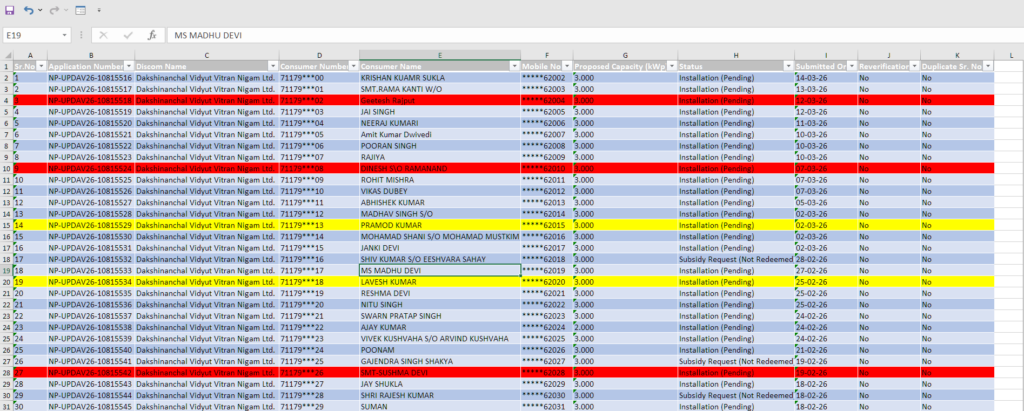
Task: Click submitted date 14-03-26
Action: [x=826, y=78]
